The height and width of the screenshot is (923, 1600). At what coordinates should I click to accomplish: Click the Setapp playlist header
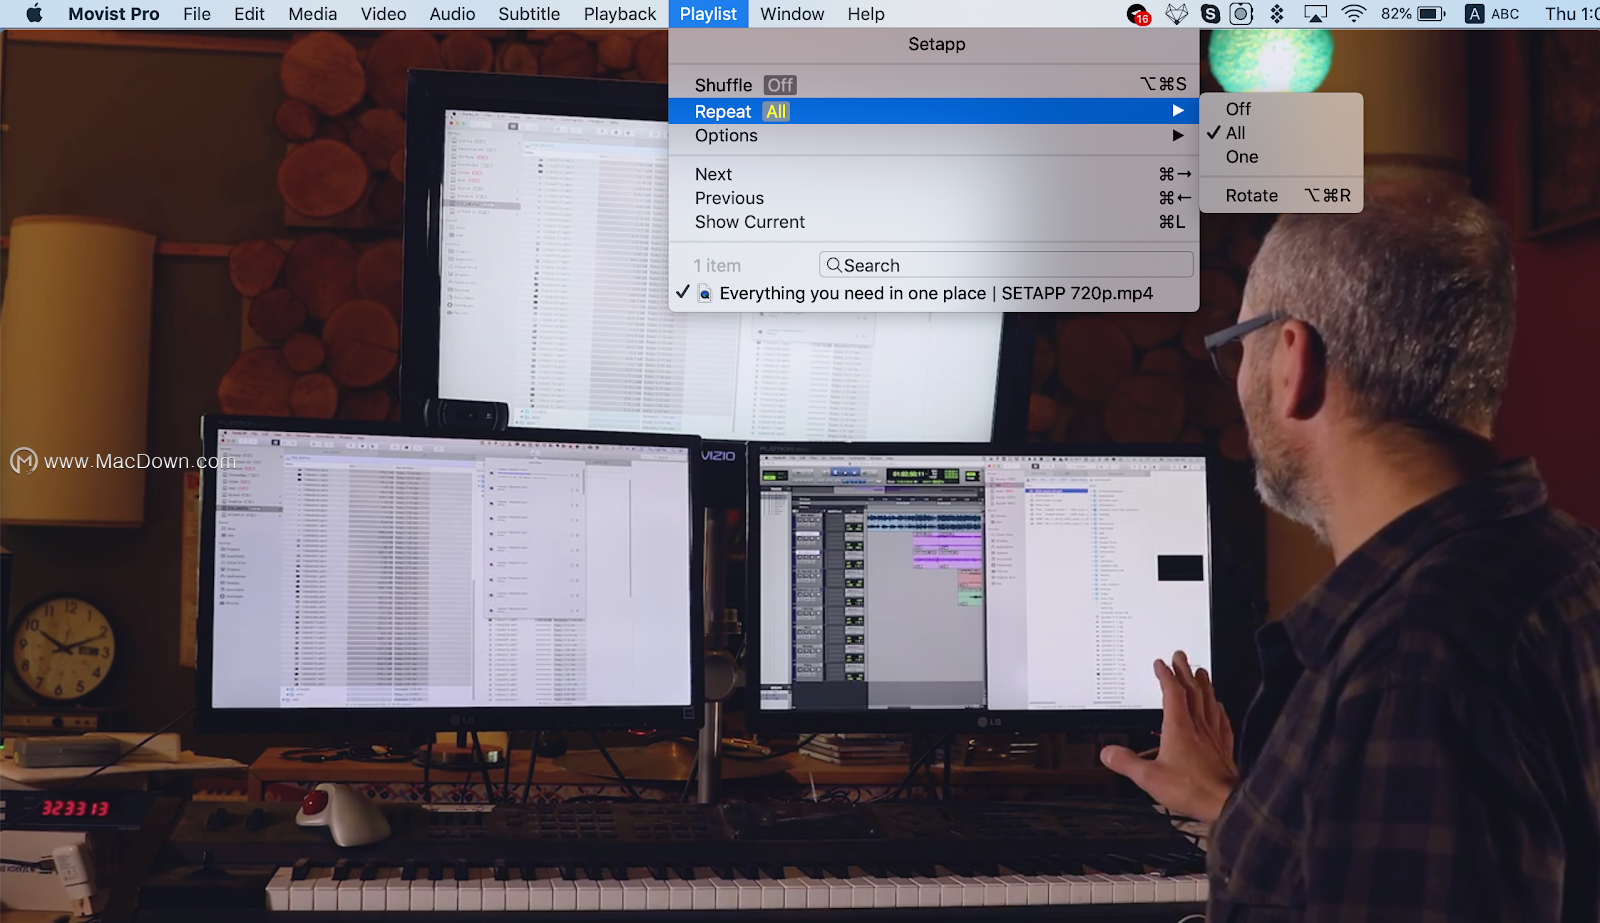[x=936, y=44]
